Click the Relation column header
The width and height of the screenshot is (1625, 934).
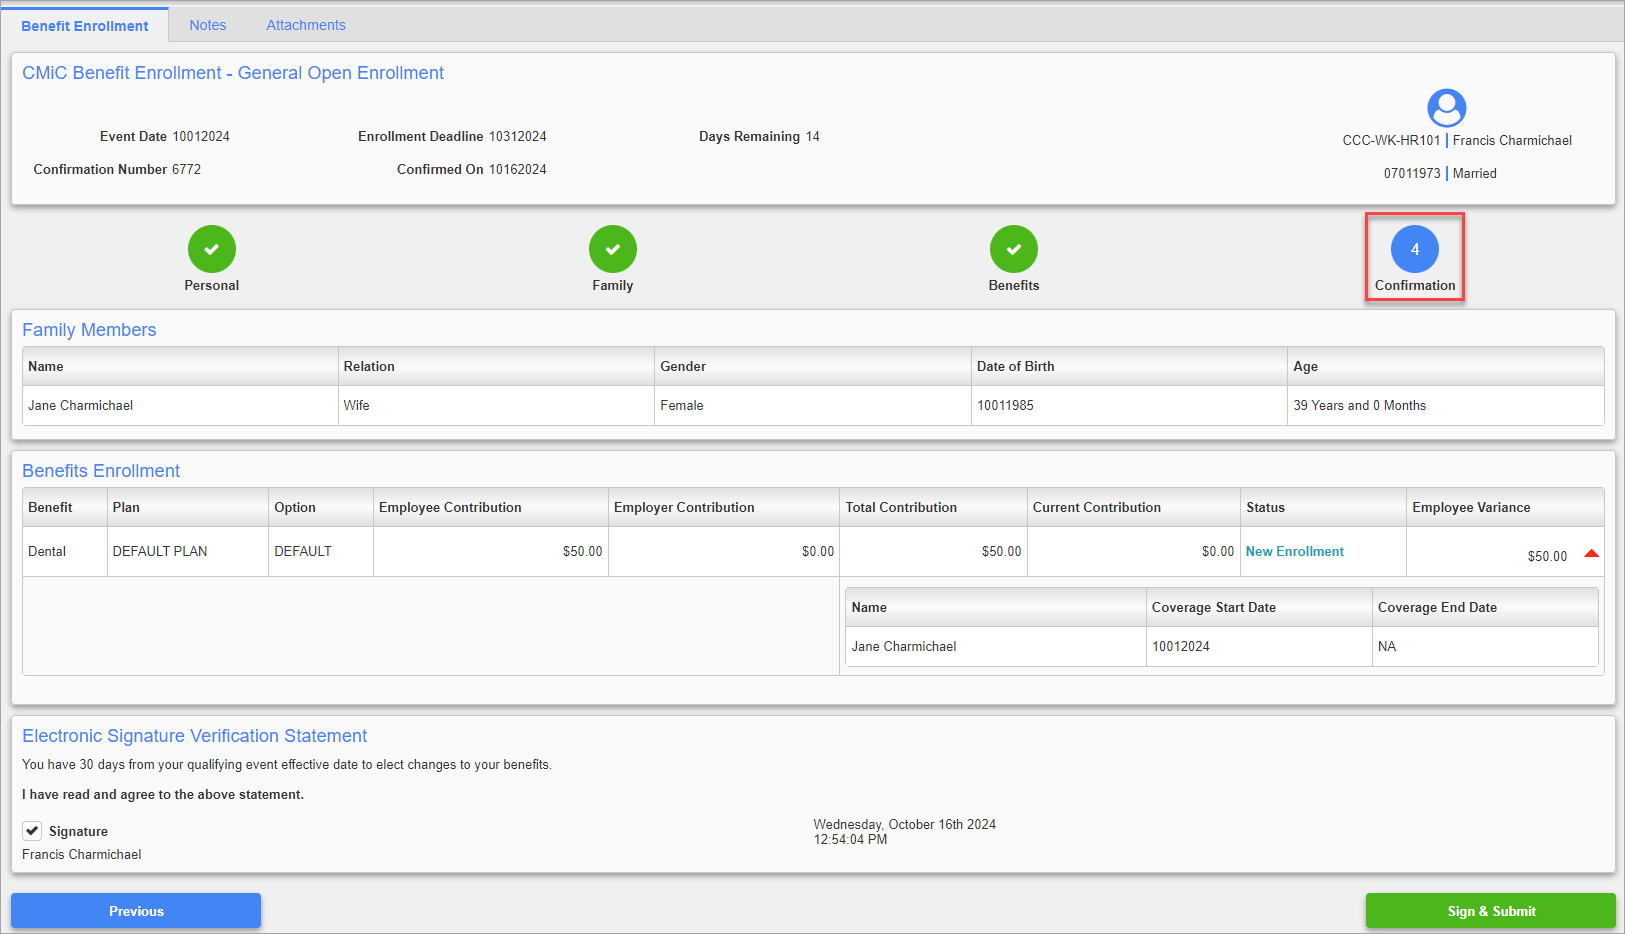coord(496,366)
